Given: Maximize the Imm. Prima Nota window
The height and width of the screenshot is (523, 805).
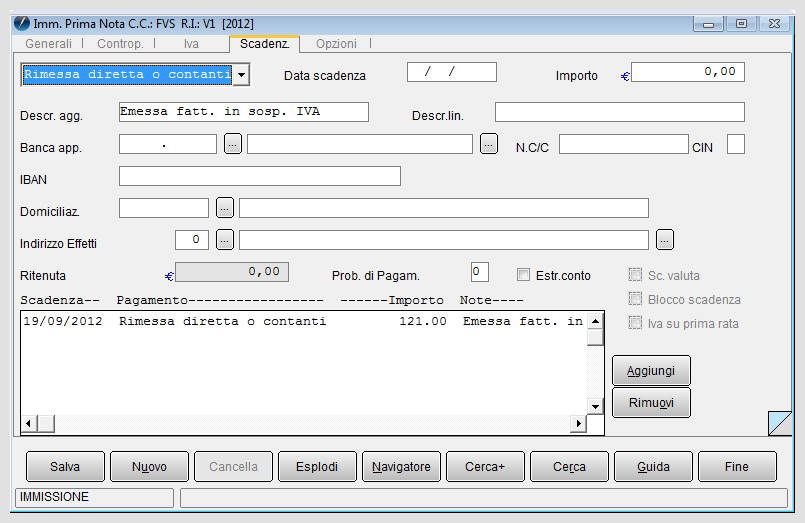Looking at the screenshot, I should (741, 24).
